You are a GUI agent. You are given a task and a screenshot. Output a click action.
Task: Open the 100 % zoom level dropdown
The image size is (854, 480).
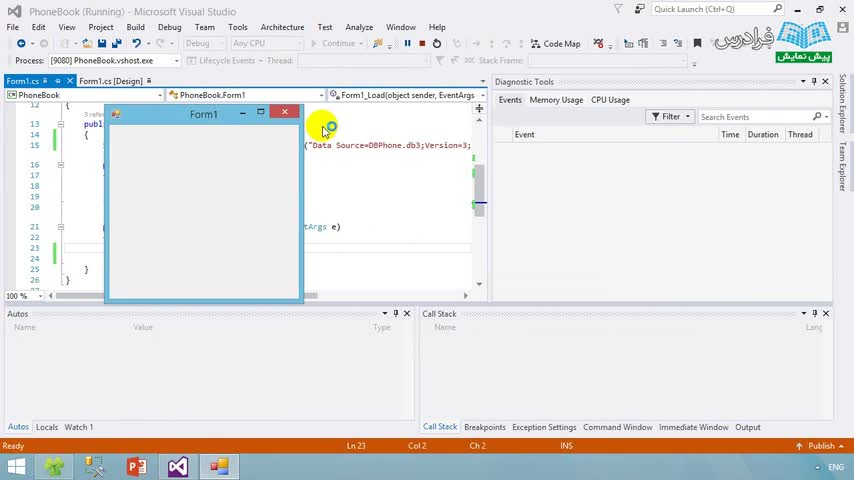[25, 296]
